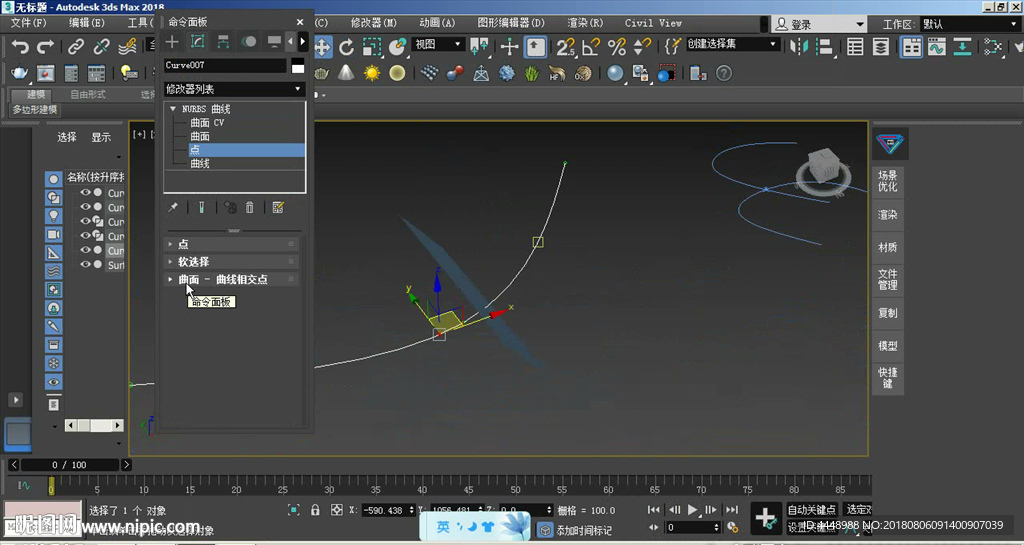Click the Isolate Selection icon in the status bar
The image size is (1024, 545).
click(x=294, y=510)
